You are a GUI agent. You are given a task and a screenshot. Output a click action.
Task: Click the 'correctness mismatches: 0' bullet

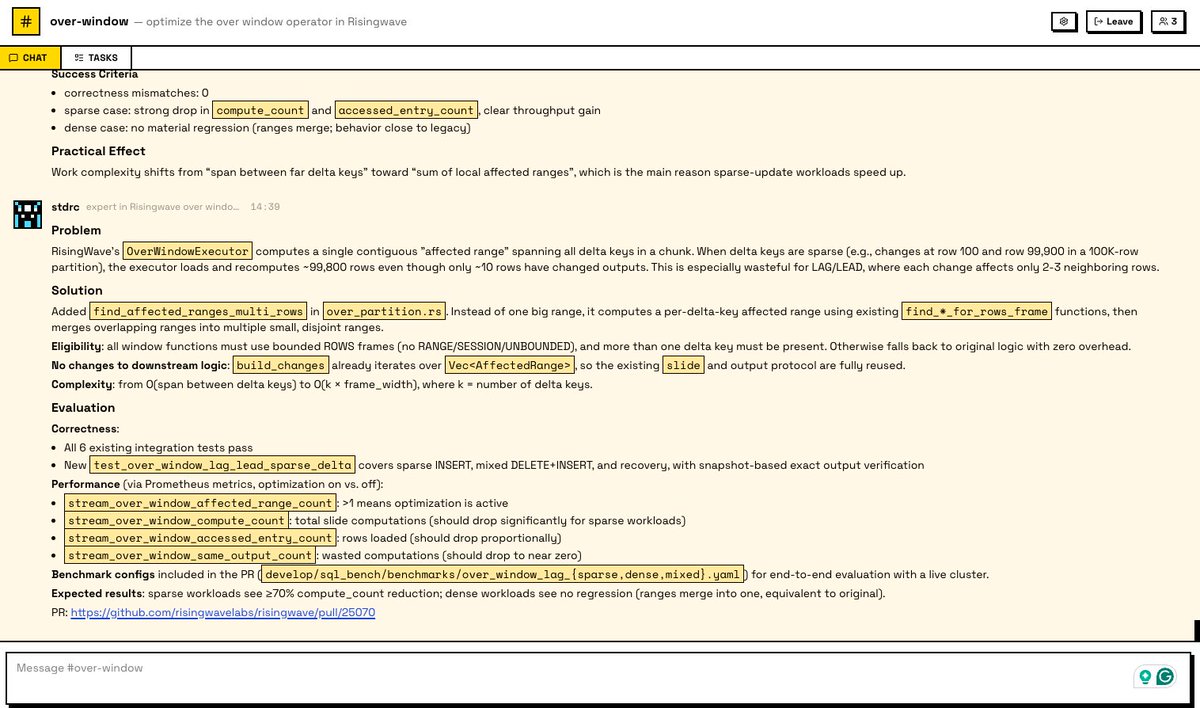(x=136, y=93)
